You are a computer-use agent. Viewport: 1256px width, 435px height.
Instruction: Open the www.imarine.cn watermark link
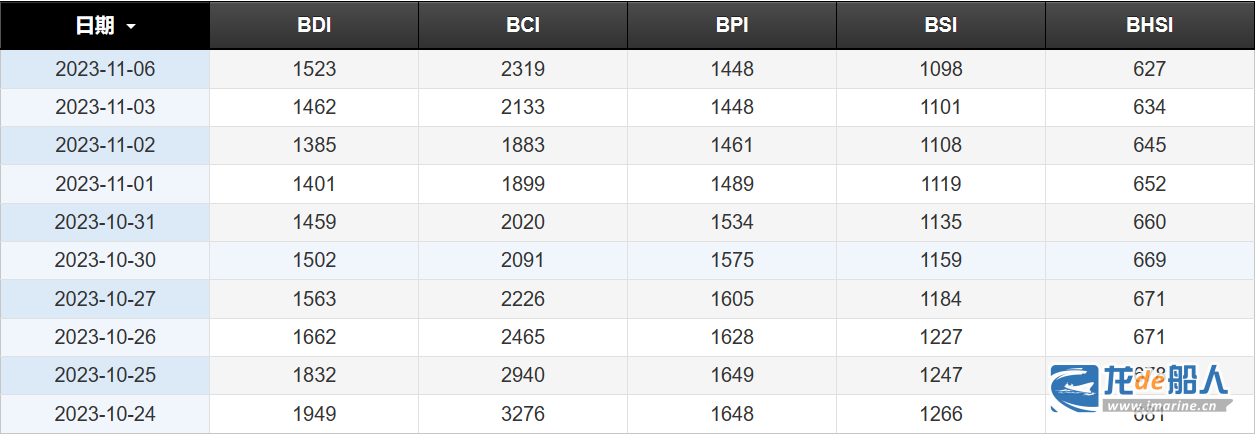1166,407
